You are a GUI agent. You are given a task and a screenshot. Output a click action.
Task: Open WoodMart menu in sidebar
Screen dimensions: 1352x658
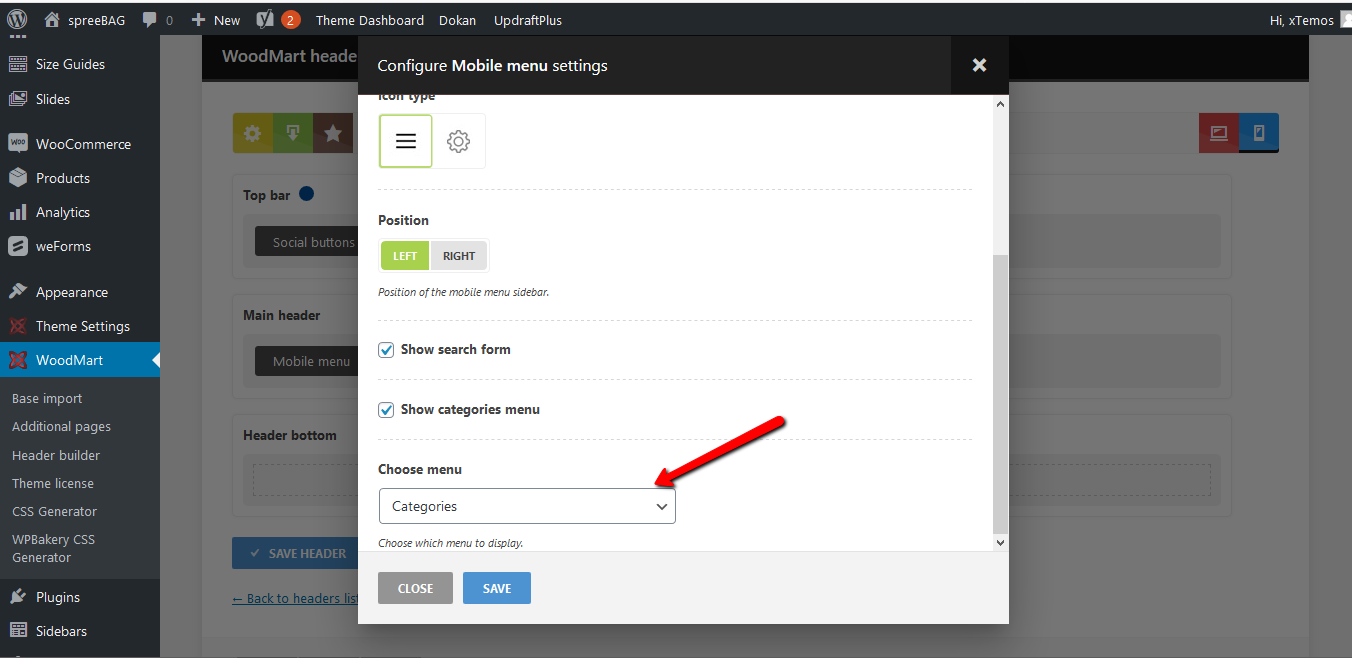pos(80,360)
